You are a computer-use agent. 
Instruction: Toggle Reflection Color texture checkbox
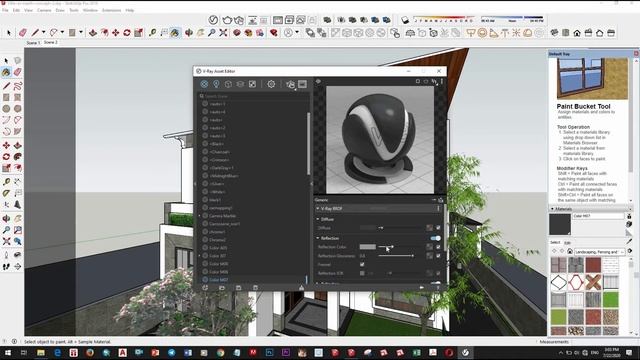click(438, 247)
